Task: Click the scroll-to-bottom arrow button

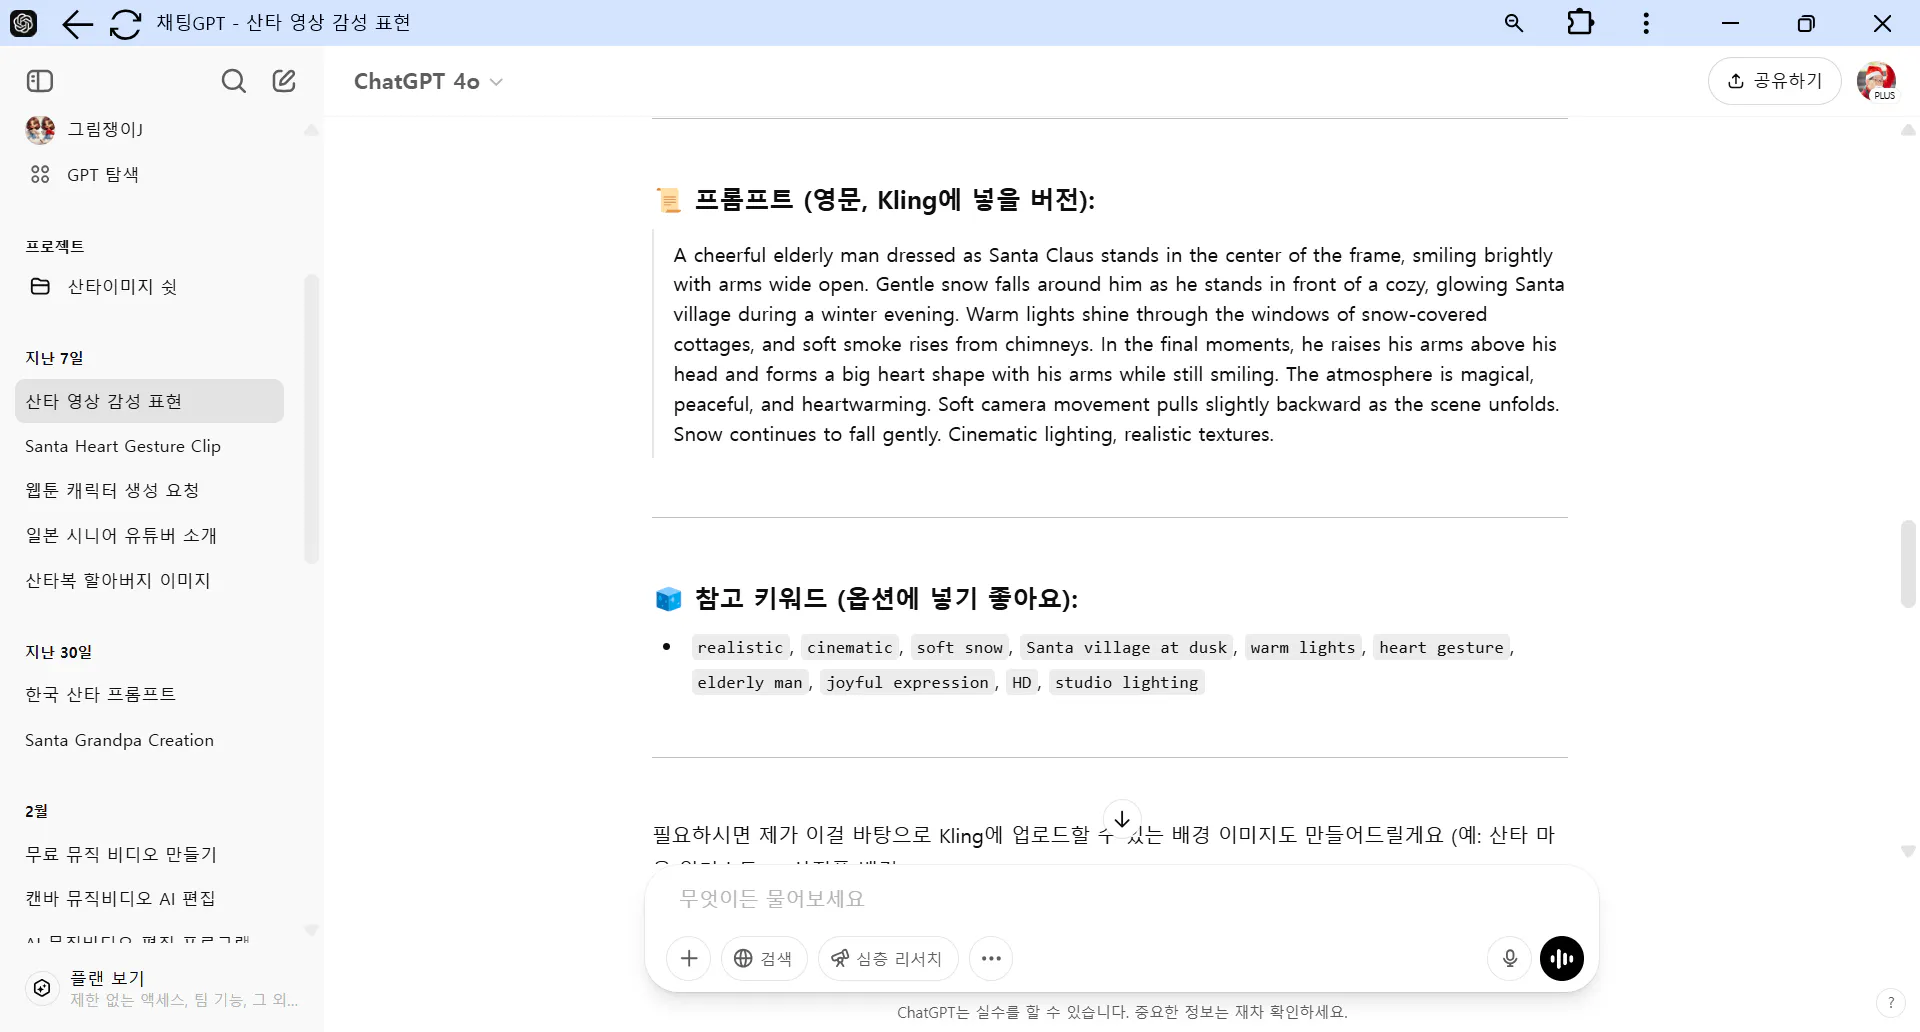Action: pos(1123,818)
